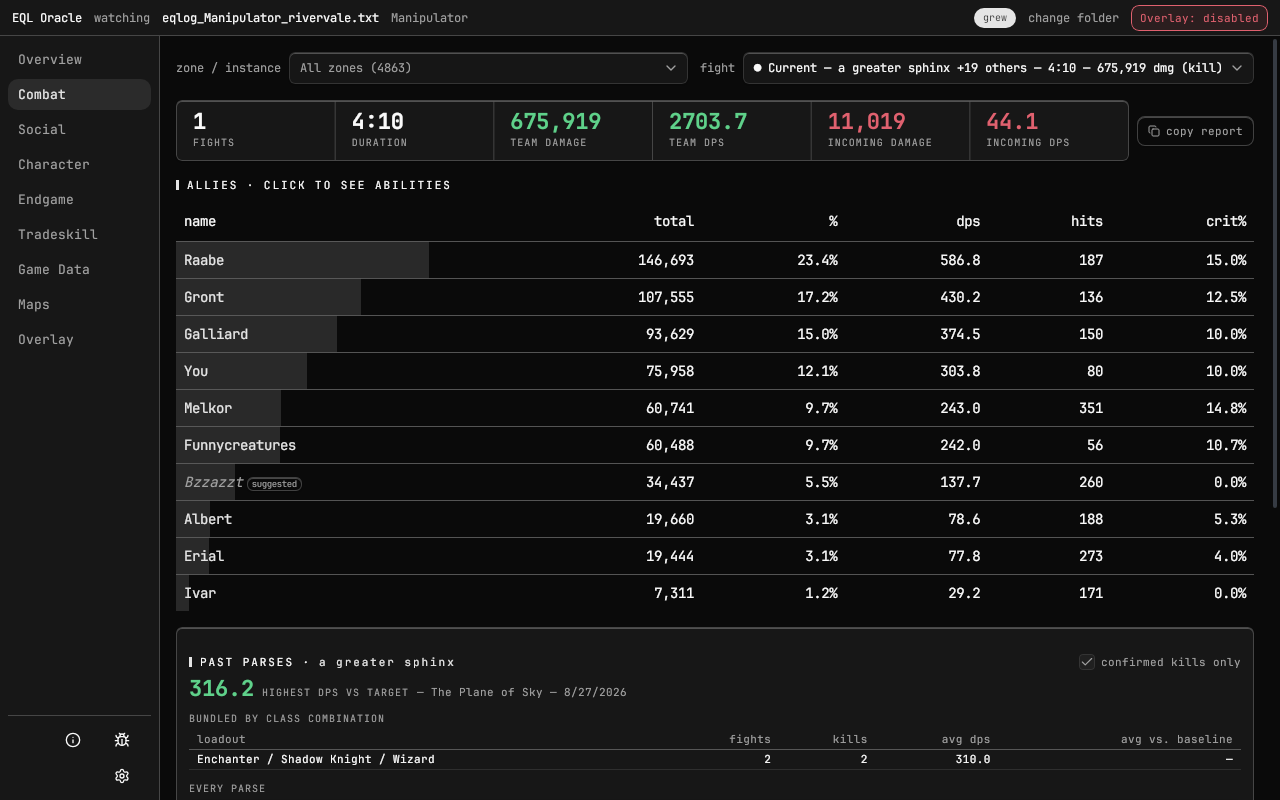1280x800 pixels.
Task: Open the zone / instance dropdown
Action: (488, 68)
